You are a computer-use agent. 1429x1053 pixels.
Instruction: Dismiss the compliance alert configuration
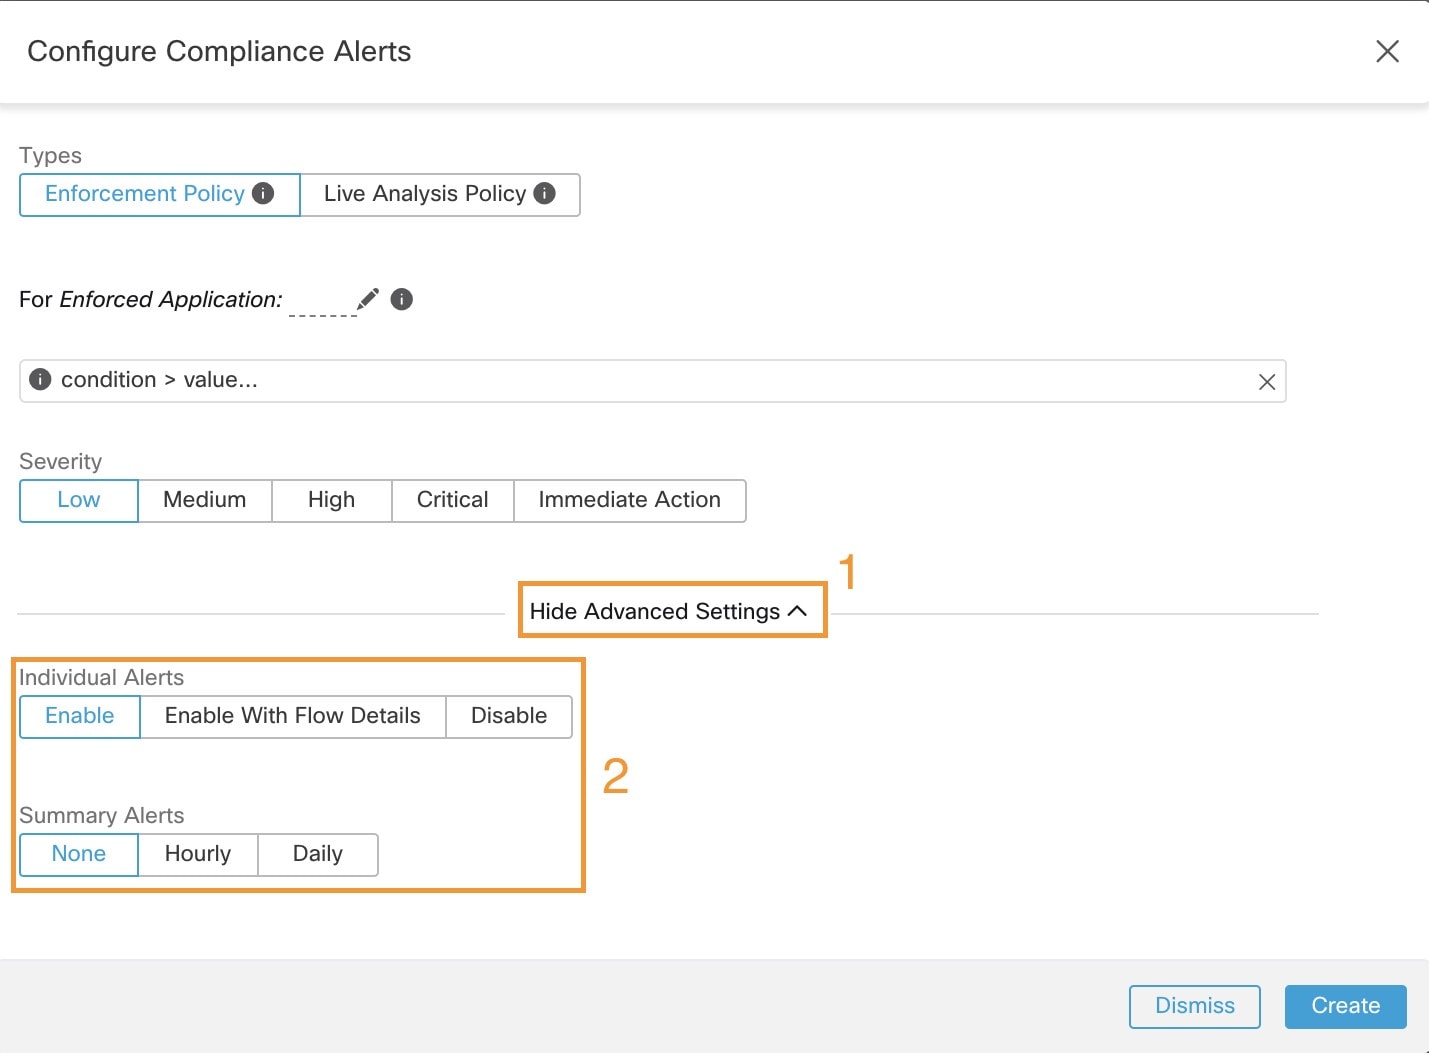click(x=1194, y=1006)
